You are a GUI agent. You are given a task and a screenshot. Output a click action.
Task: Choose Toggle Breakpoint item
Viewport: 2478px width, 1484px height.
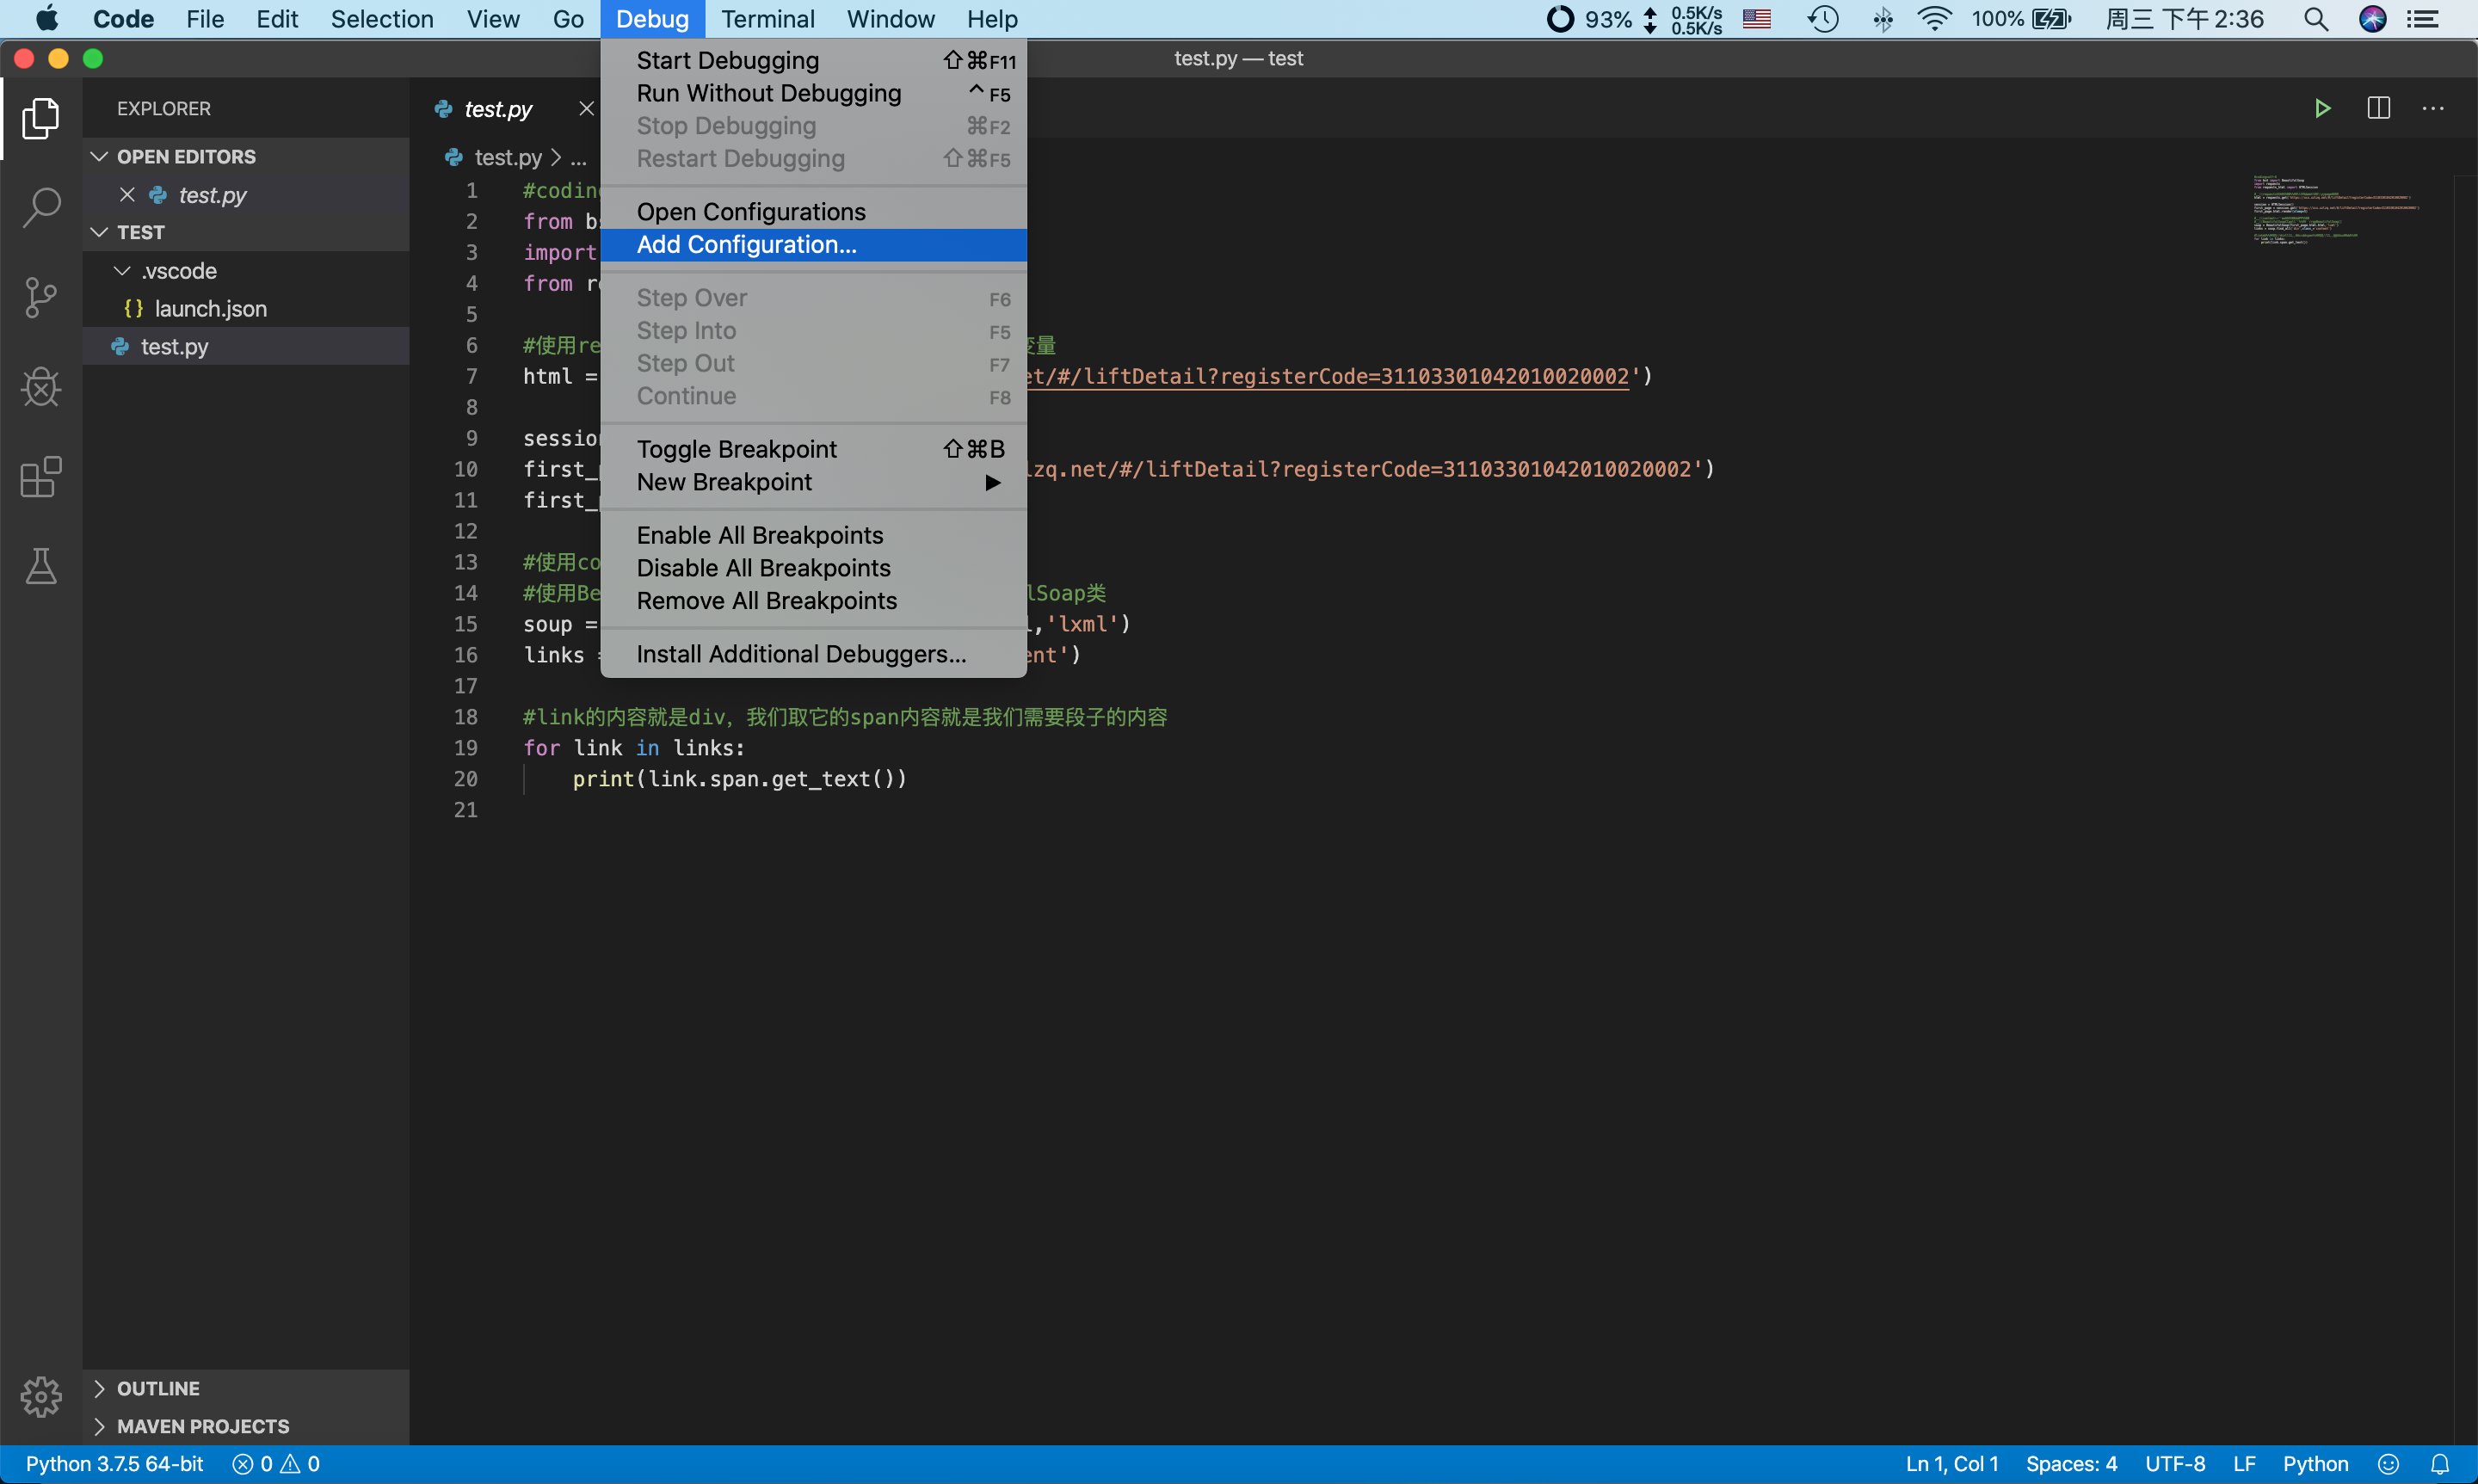(x=814, y=449)
